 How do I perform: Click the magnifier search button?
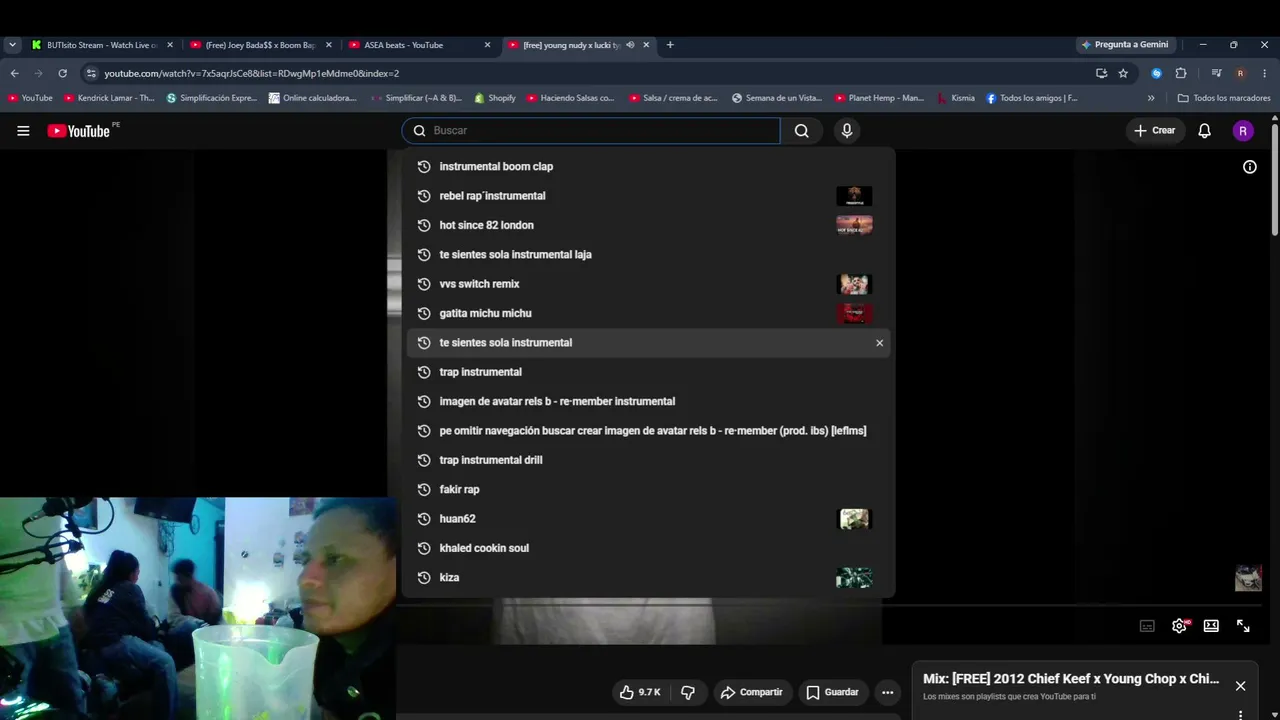tap(802, 131)
